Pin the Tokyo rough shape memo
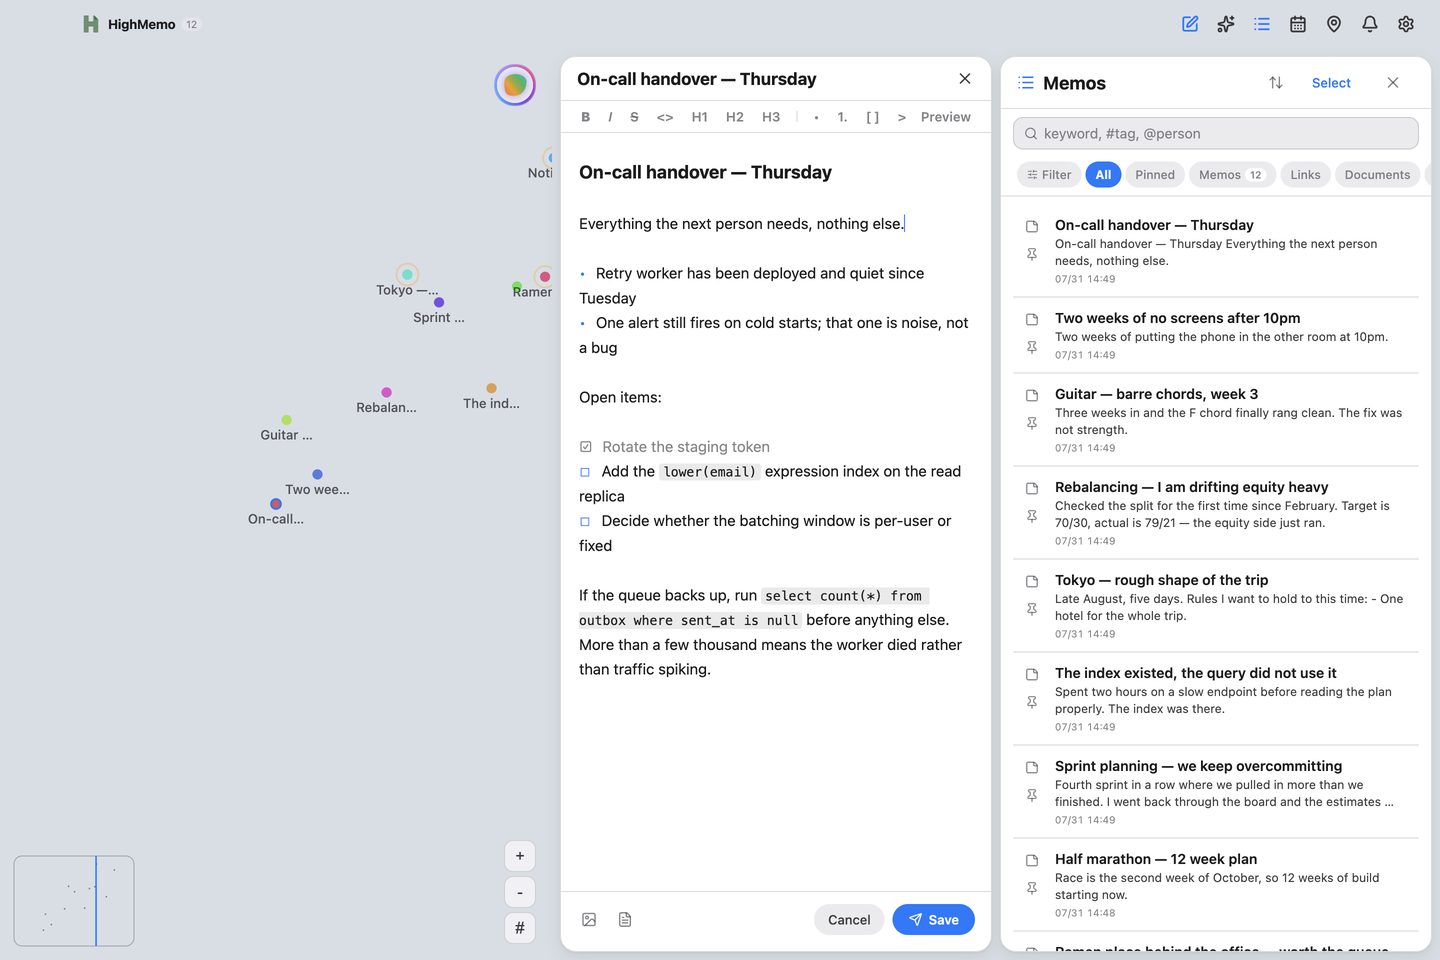 pyautogui.click(x=1032, y=609)
